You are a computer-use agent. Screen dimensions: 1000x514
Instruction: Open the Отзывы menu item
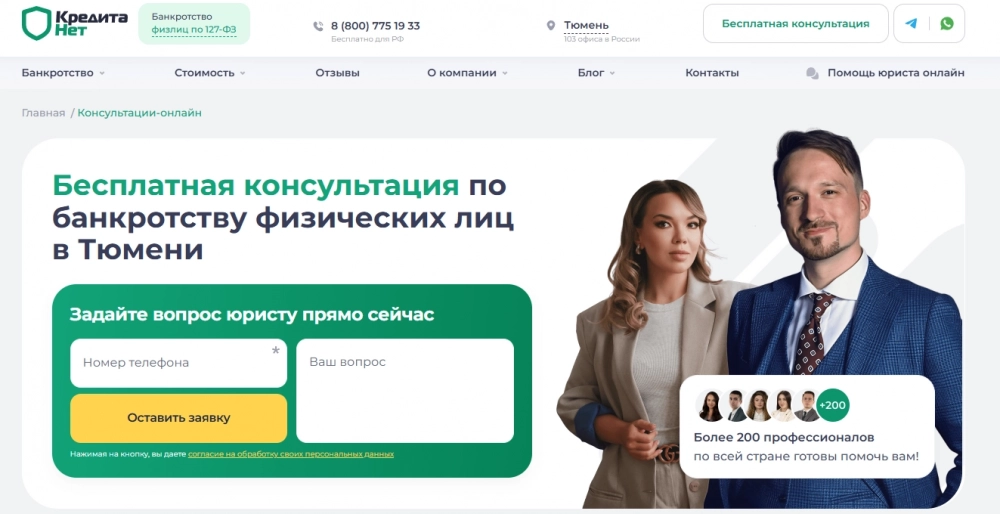pos(337,73)
